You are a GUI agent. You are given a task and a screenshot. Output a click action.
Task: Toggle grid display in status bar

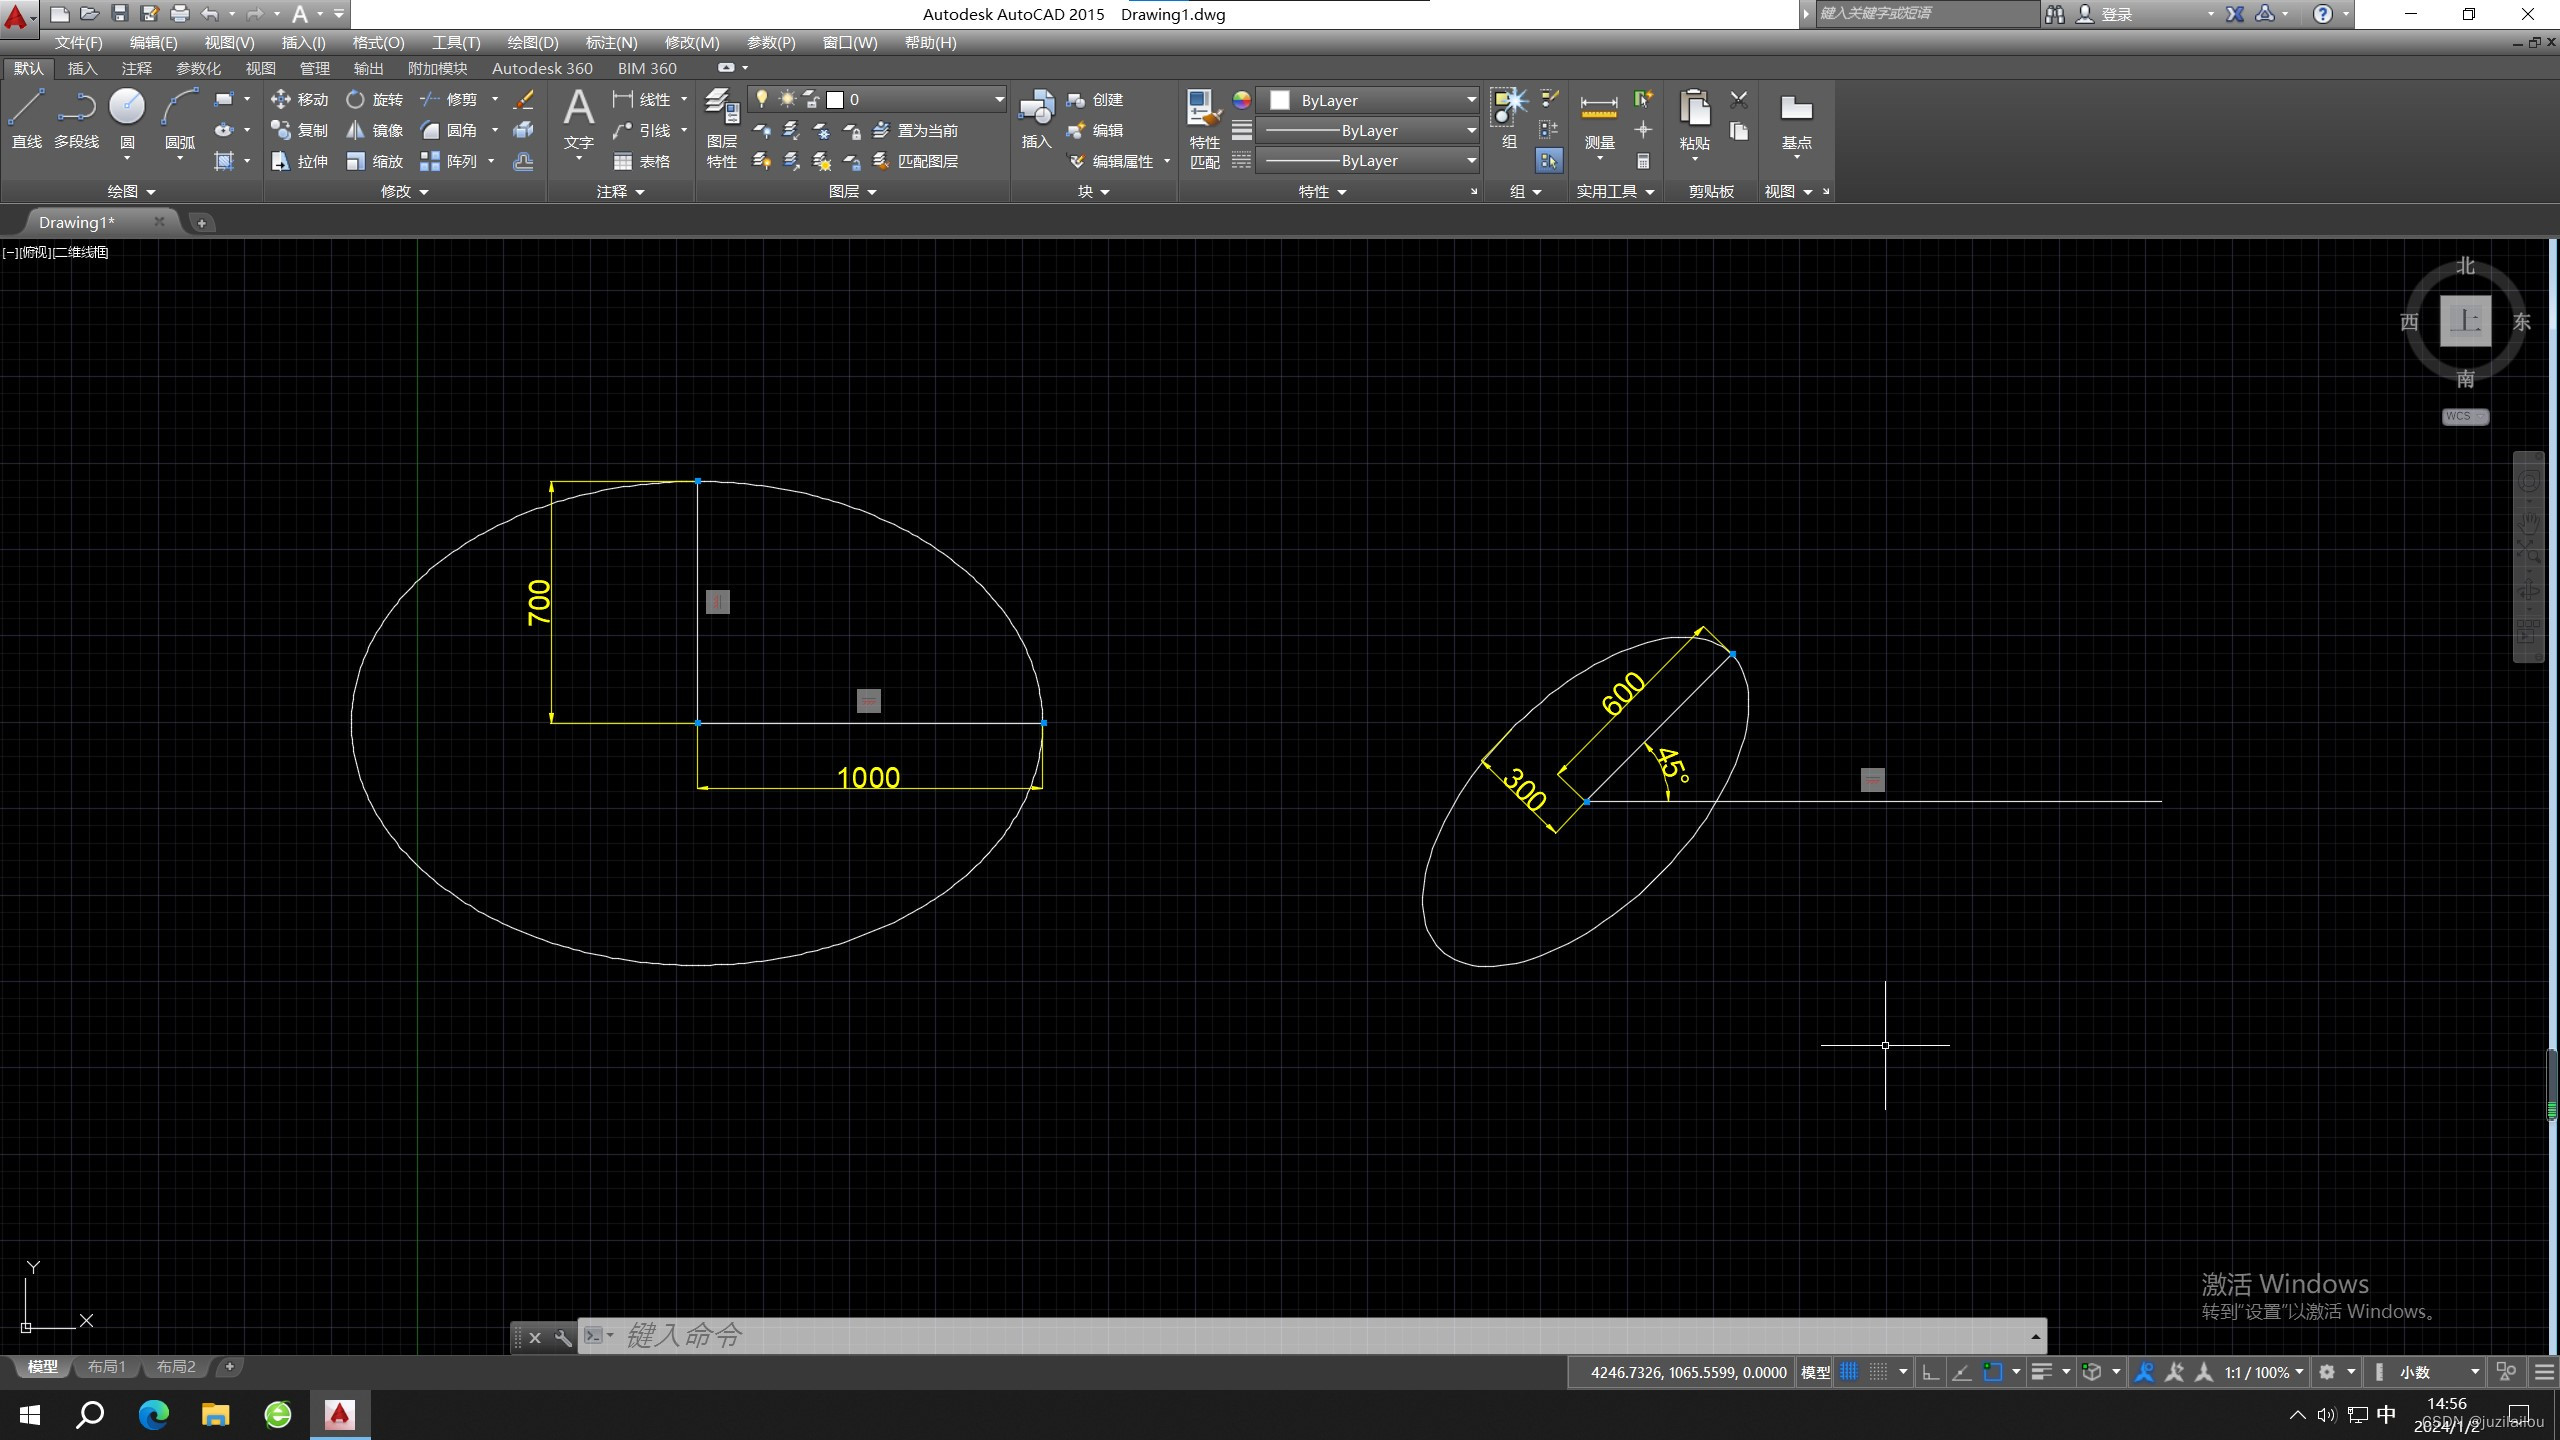[1849, 1372]
